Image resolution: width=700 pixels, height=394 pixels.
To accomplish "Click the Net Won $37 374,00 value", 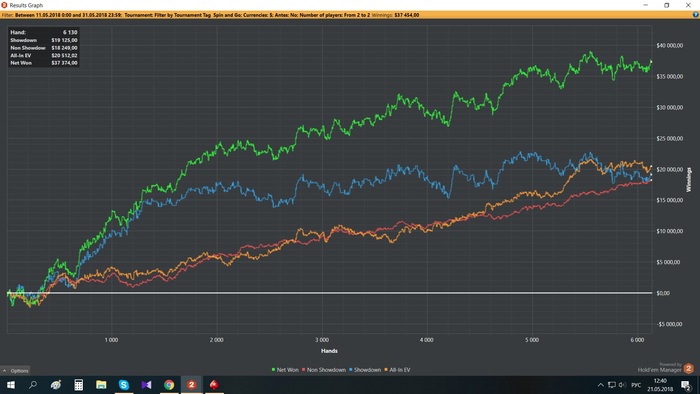I will (64, 63).
